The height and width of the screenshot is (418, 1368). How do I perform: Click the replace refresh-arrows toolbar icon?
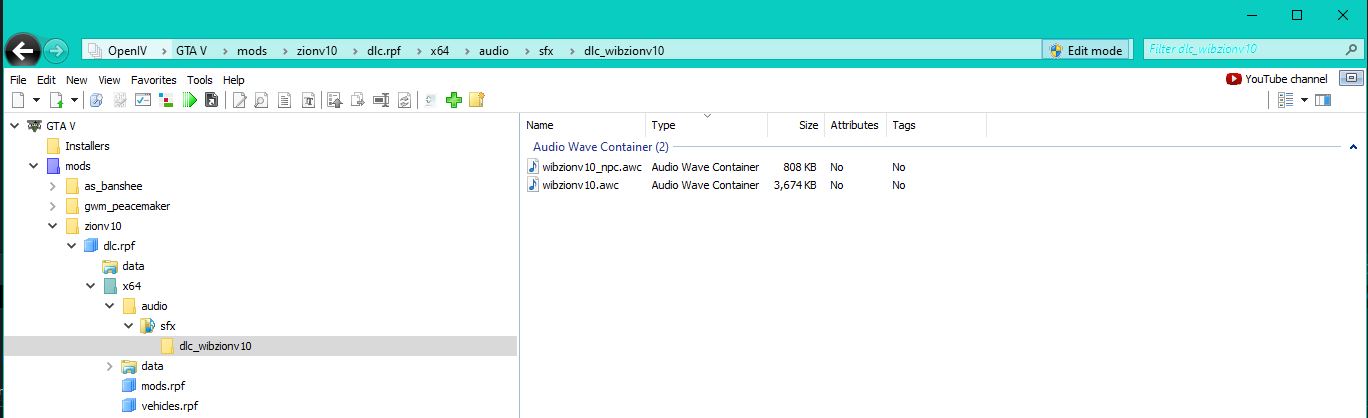point(404,100)
